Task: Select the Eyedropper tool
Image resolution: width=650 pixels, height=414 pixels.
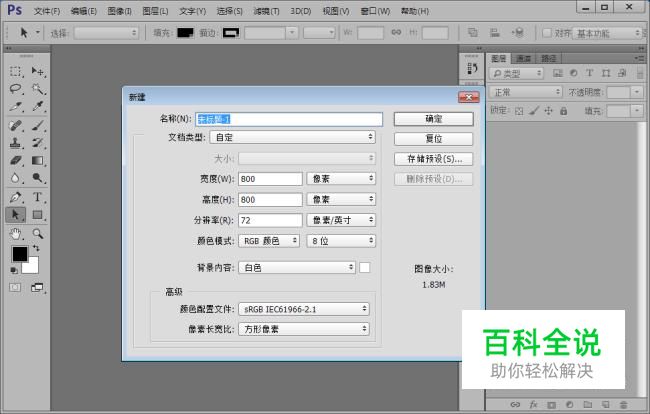Action: [x=38, y=106]
